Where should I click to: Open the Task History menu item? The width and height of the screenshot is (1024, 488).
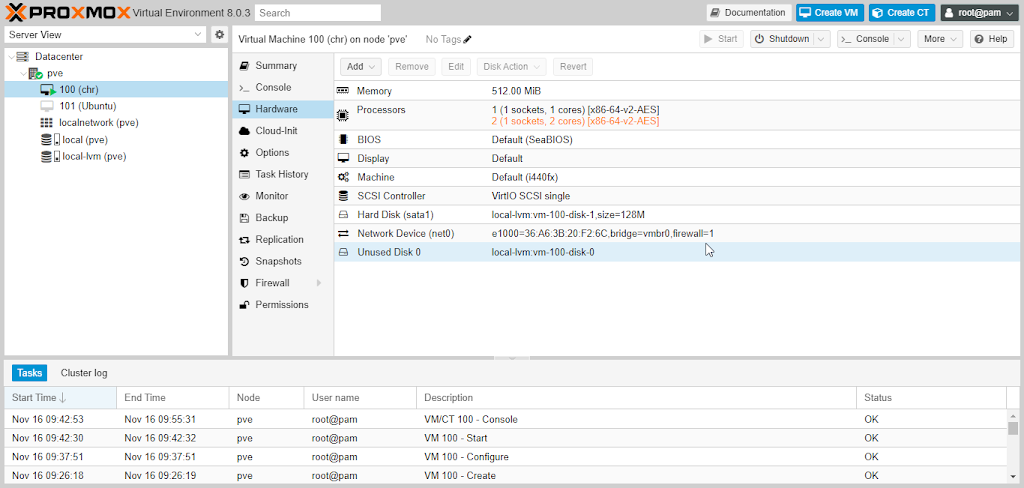pyautogui.click(x=283, y=174)
